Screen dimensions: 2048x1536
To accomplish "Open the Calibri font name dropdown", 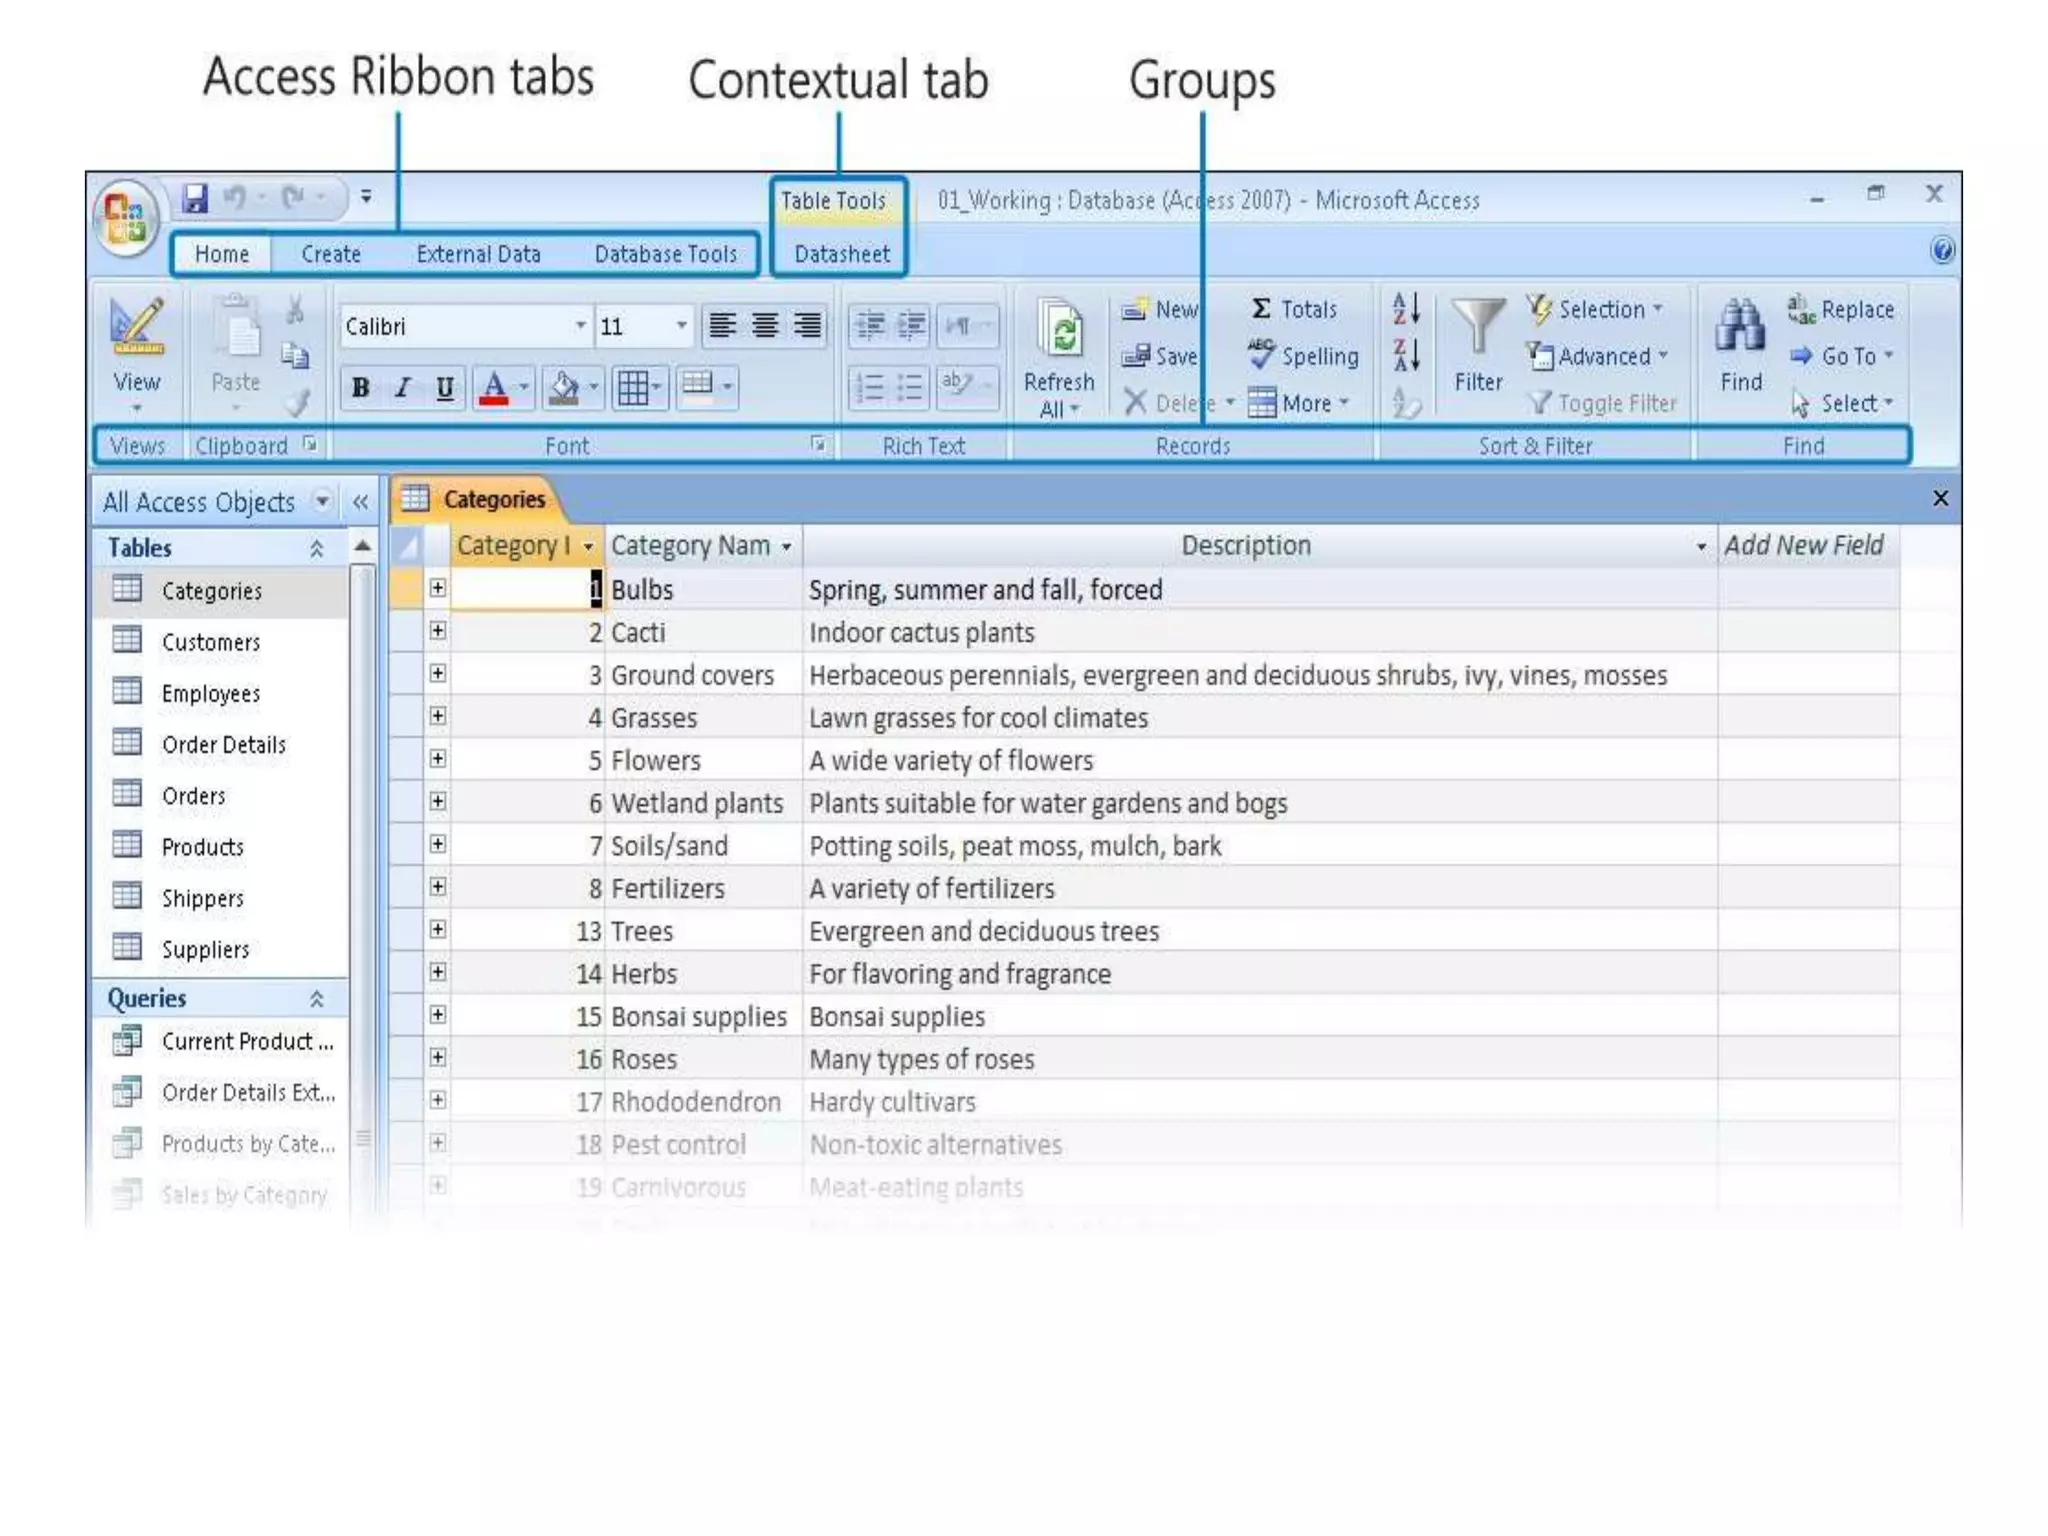I will pos(580,326).
